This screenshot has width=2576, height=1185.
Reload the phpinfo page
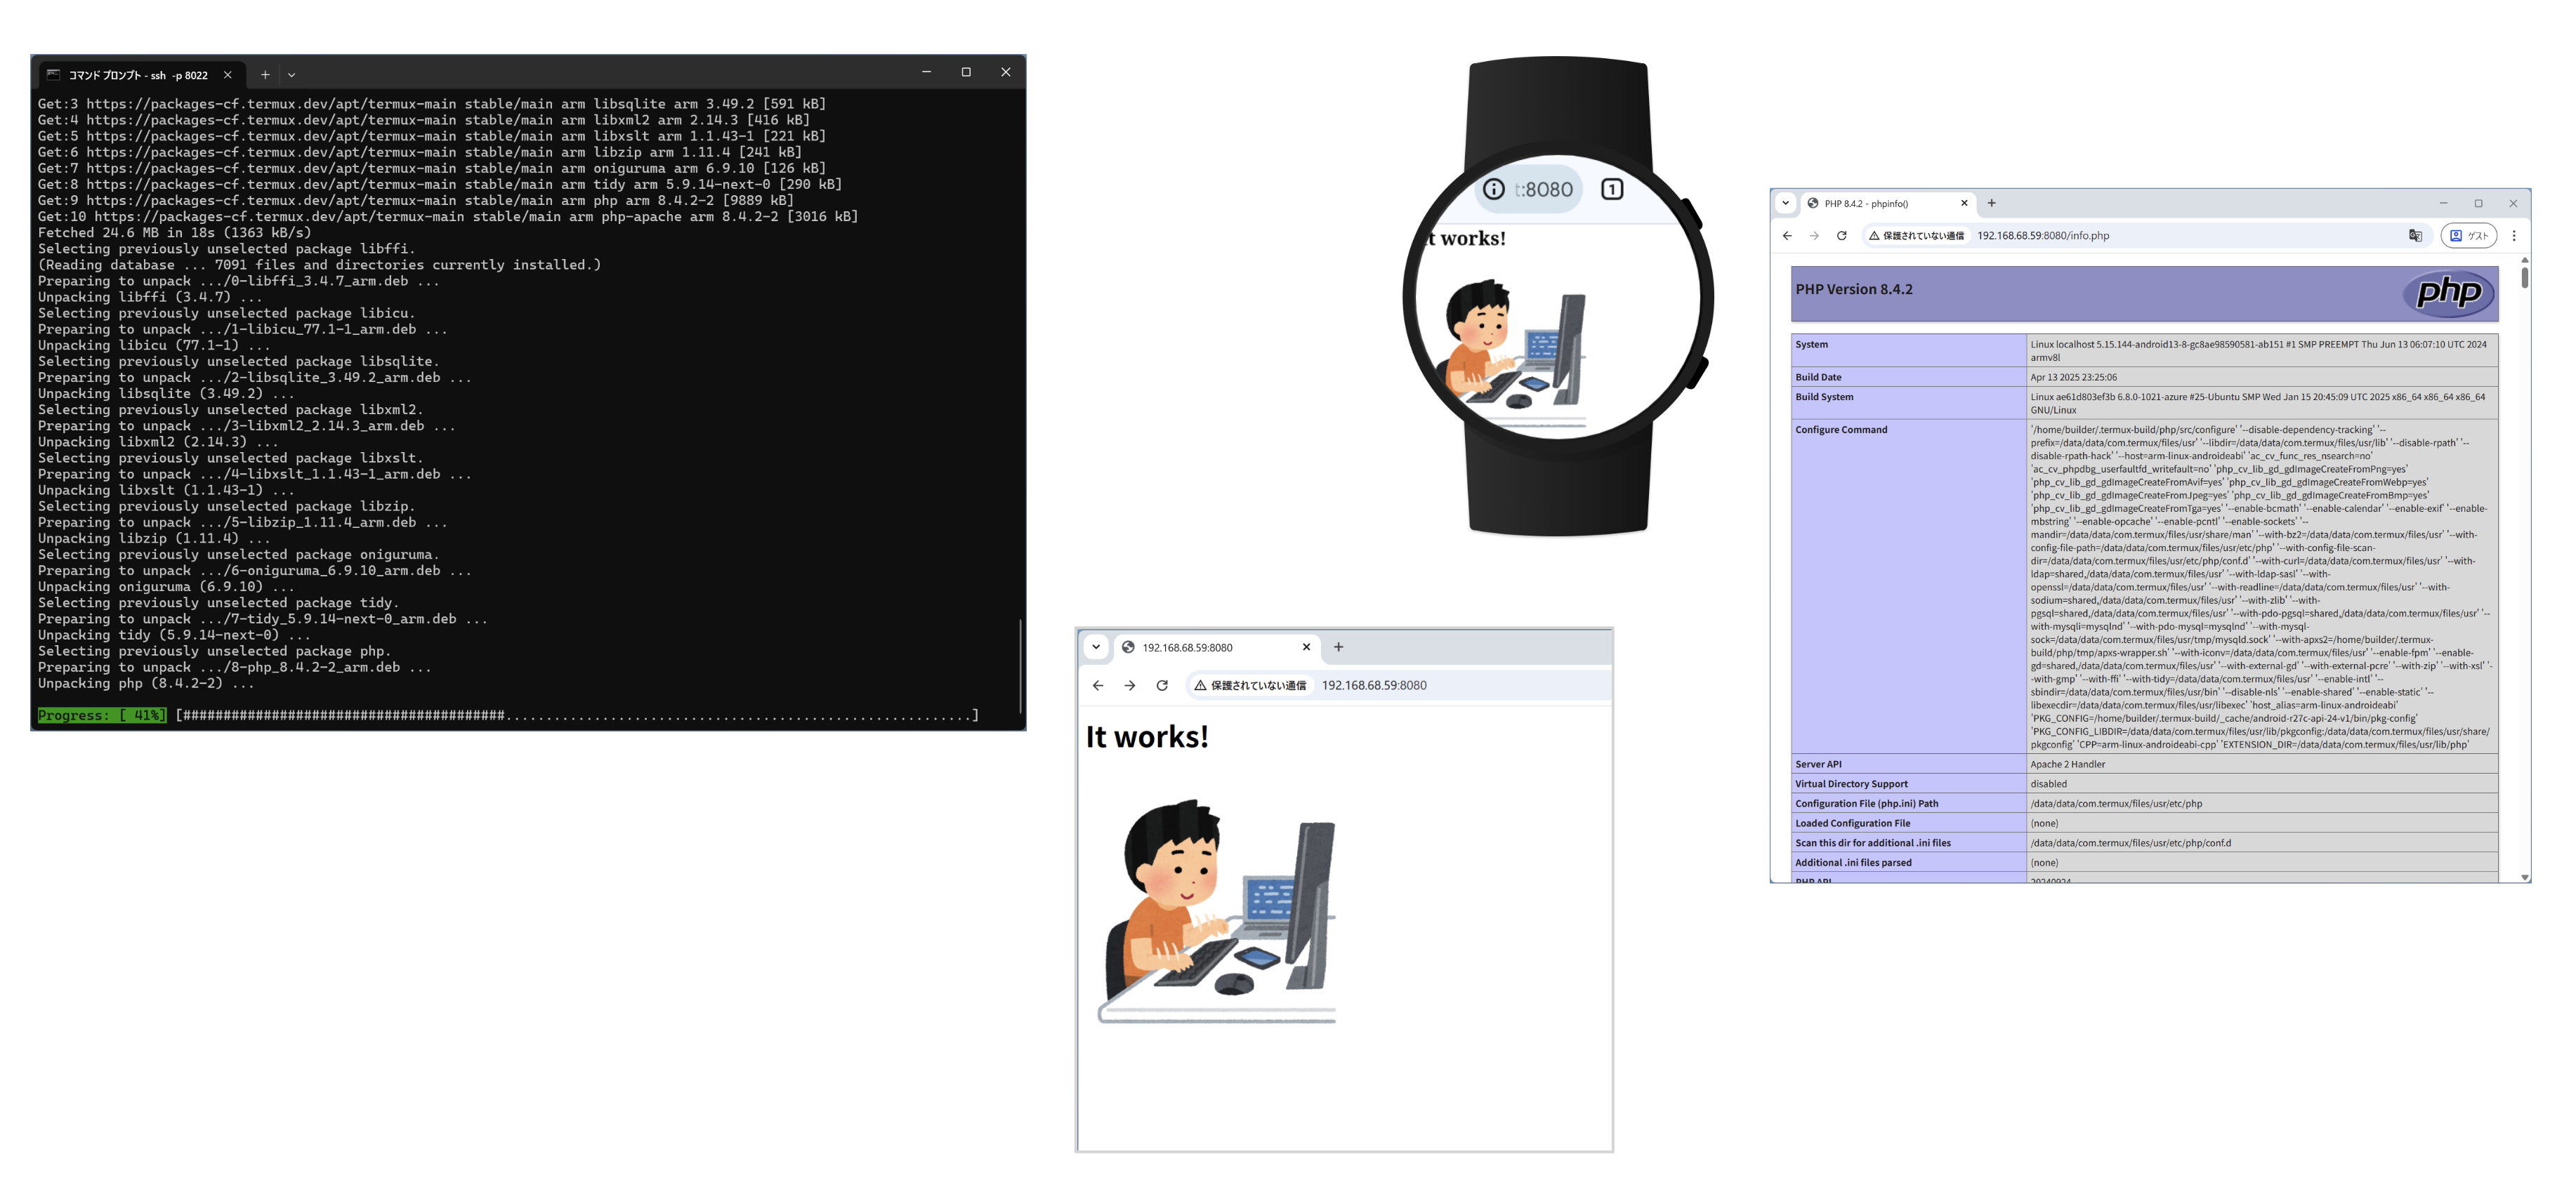click(1841, 236)
